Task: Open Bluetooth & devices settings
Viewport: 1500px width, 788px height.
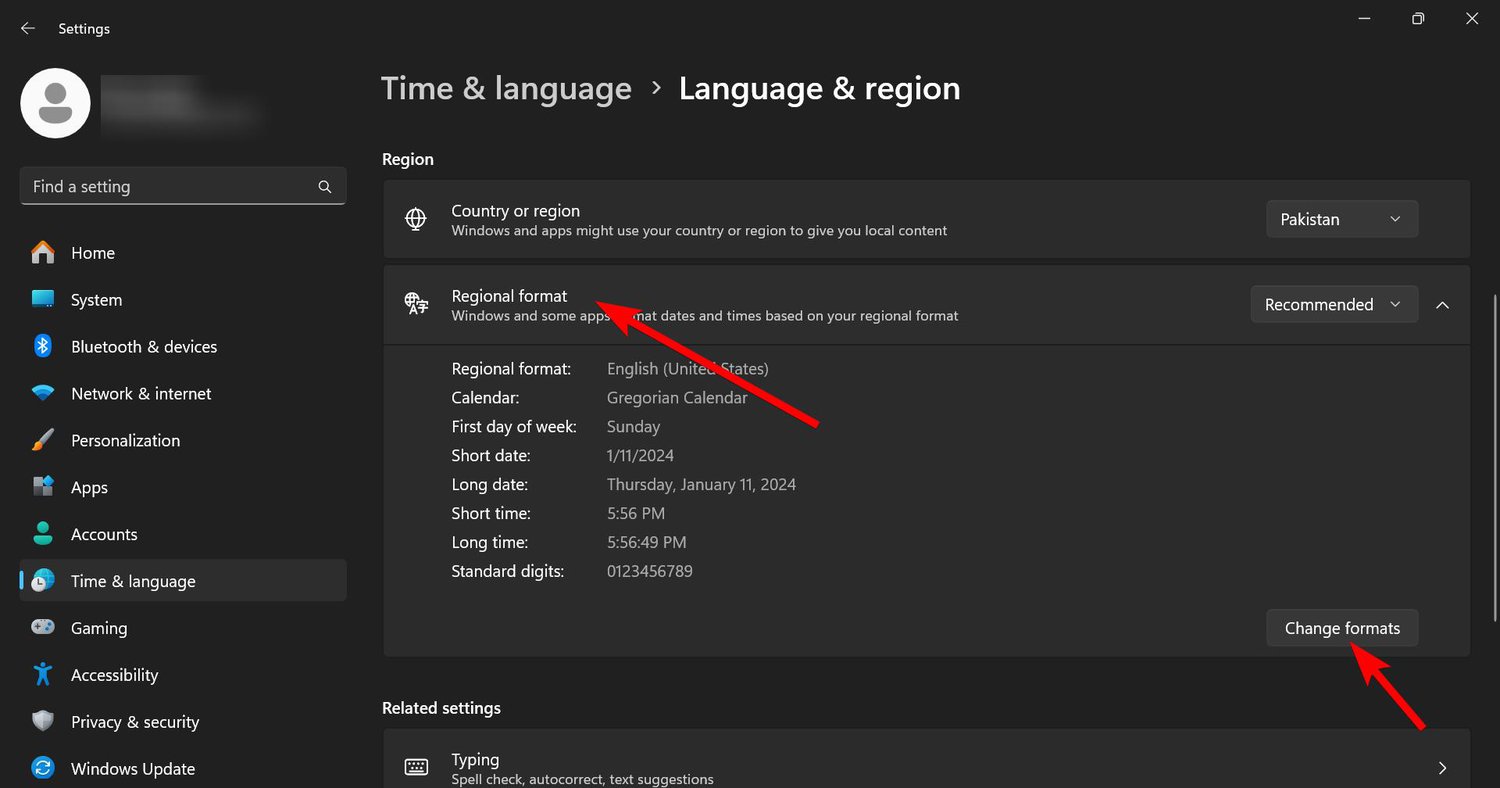Action: tap(144, 346)
